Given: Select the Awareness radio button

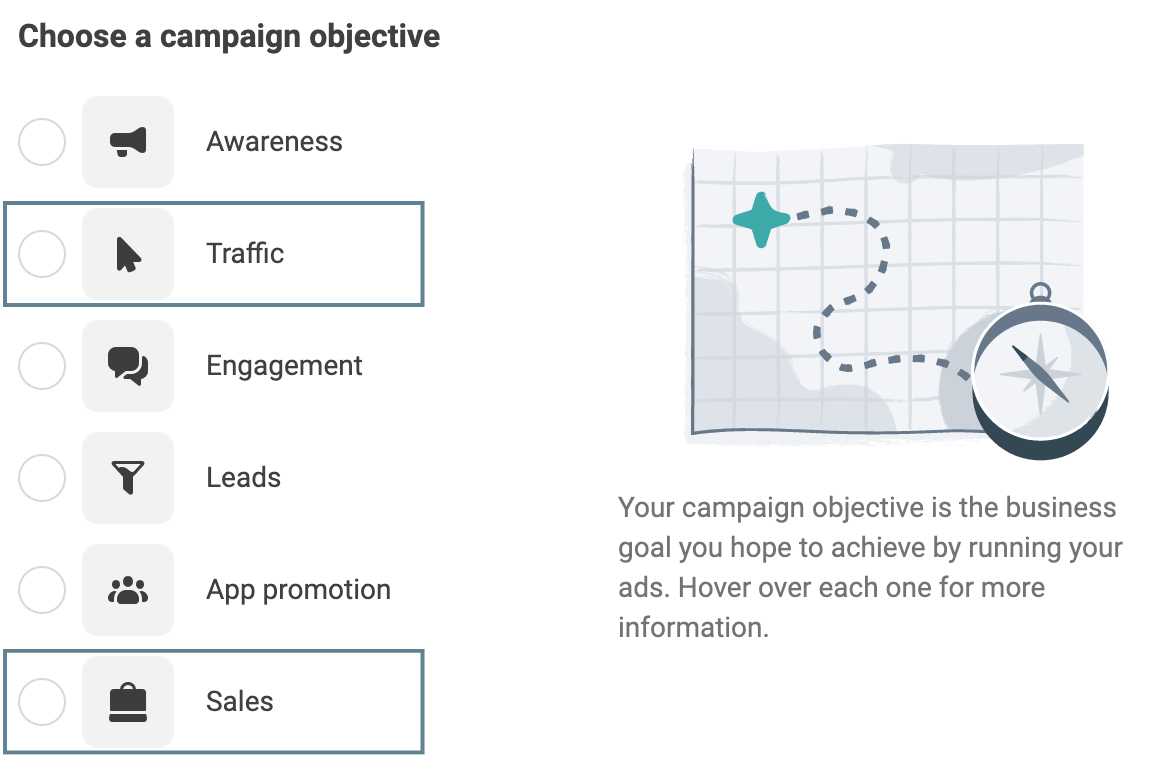Looking at the screenshot, I should click(41, 141).
